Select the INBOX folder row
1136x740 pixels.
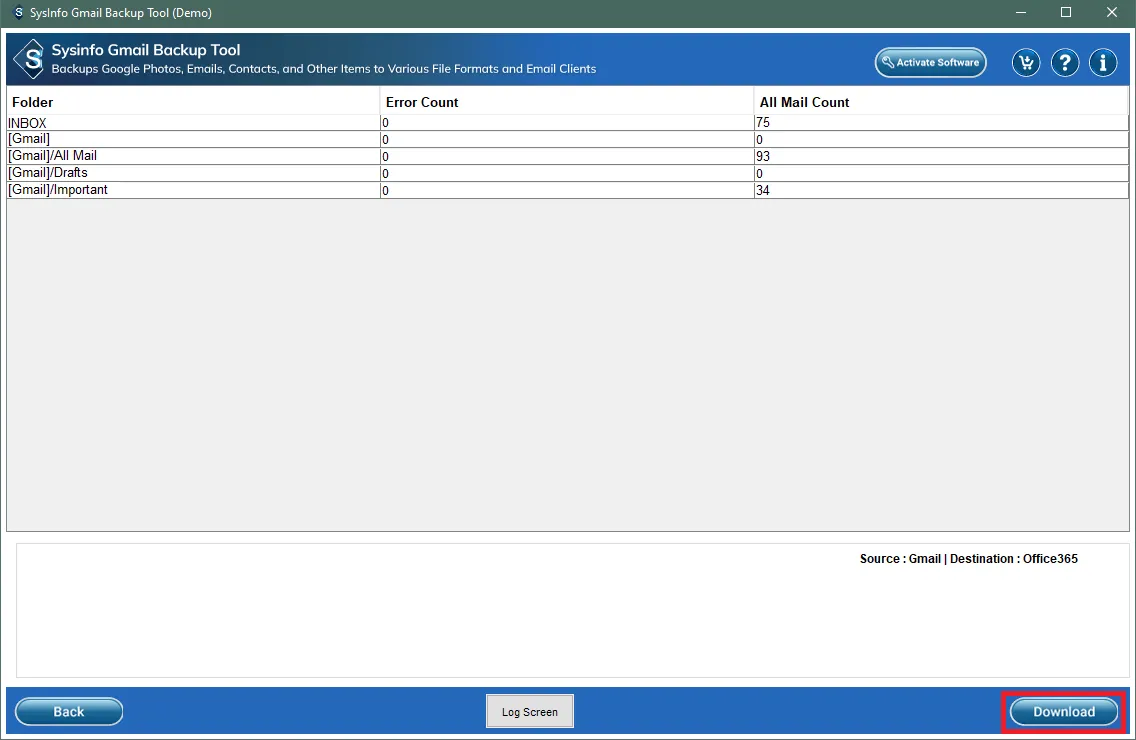[567, 122]
